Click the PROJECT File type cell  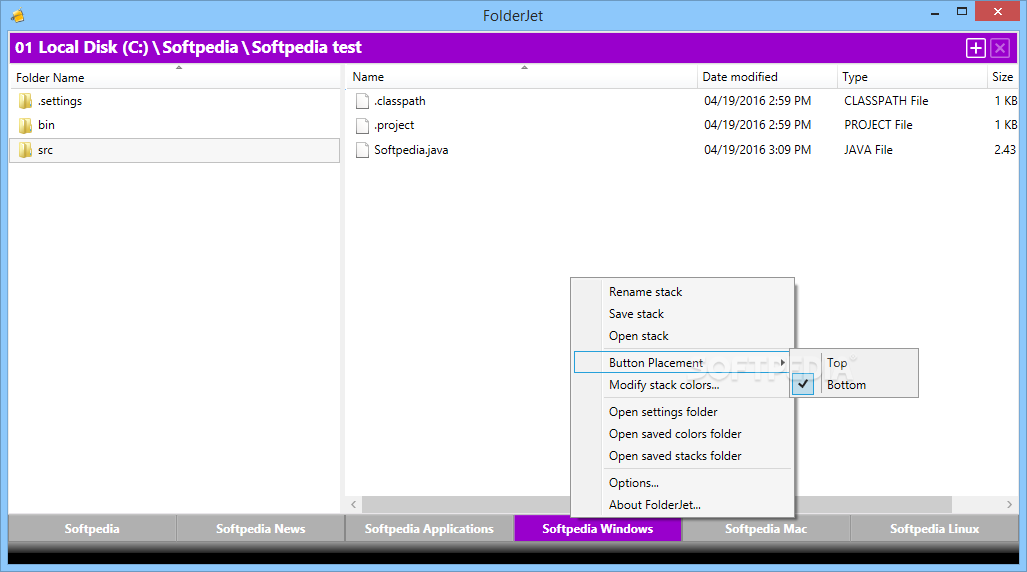tap(878, 125)
